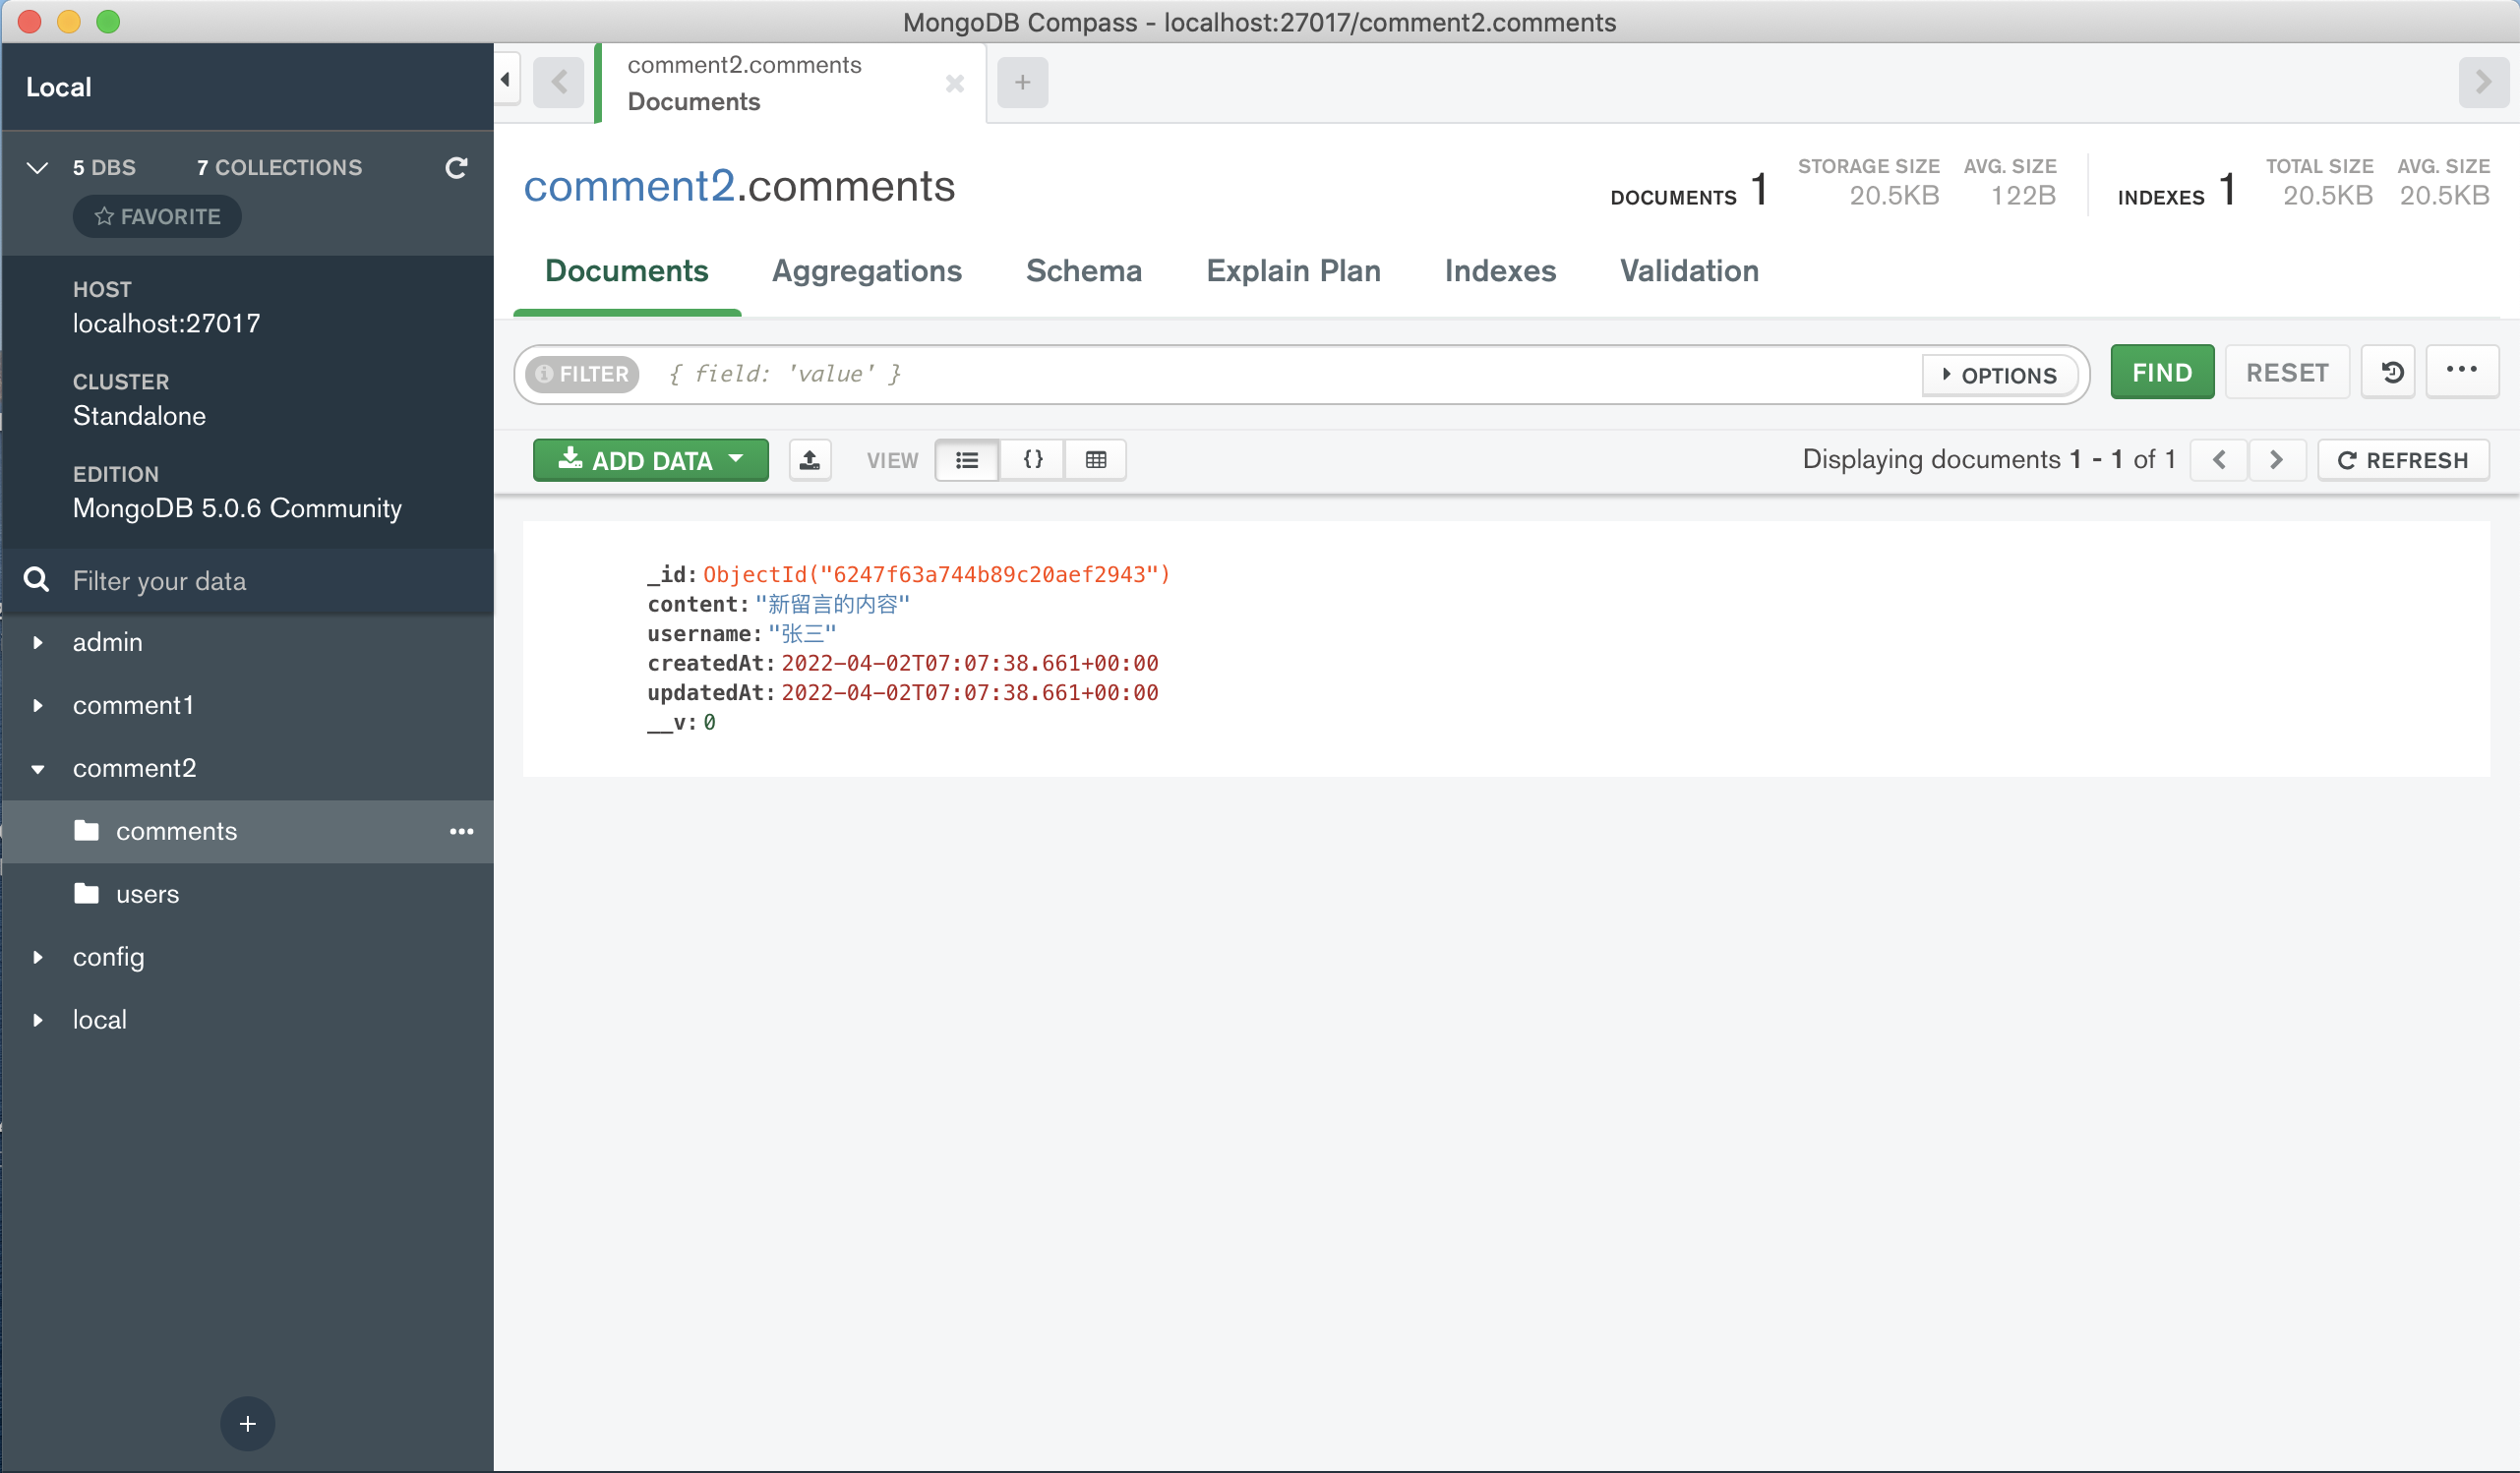Expand query OPTIONS
Viewport: 2520px width, 1473px height.
2000,375
